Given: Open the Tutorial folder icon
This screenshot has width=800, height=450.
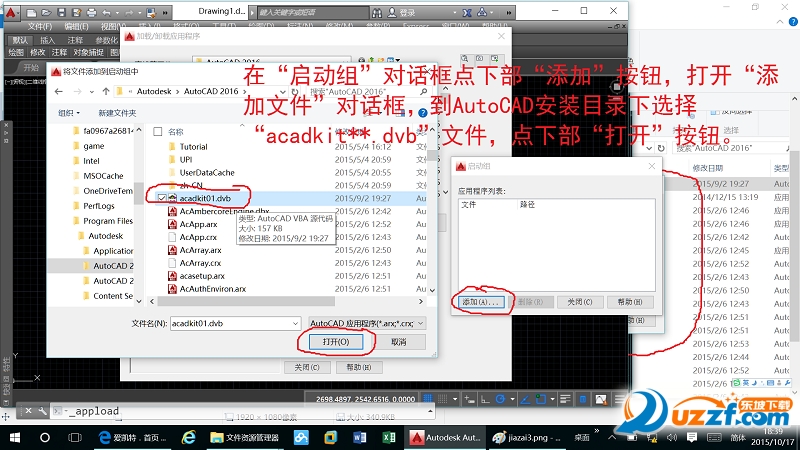Looking at the screenshot, I should point(172,147).
